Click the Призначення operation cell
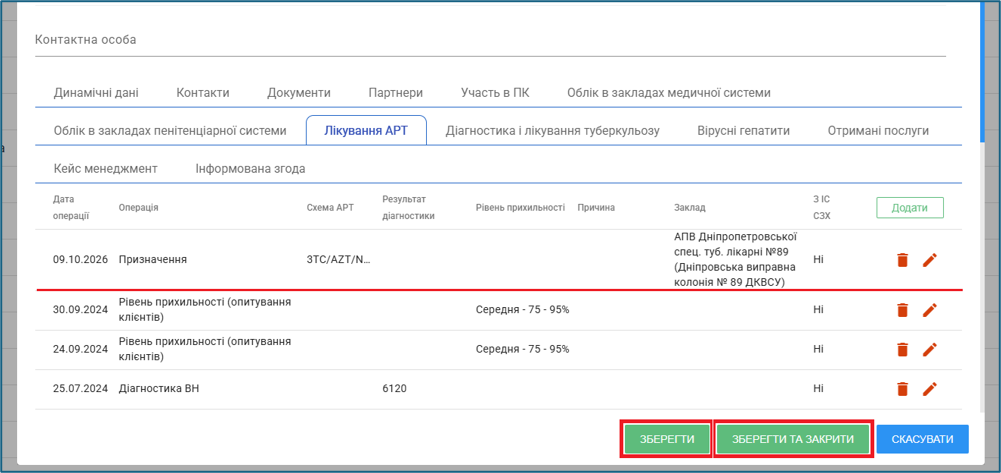The image size is (1001, 473). point(153,260)
